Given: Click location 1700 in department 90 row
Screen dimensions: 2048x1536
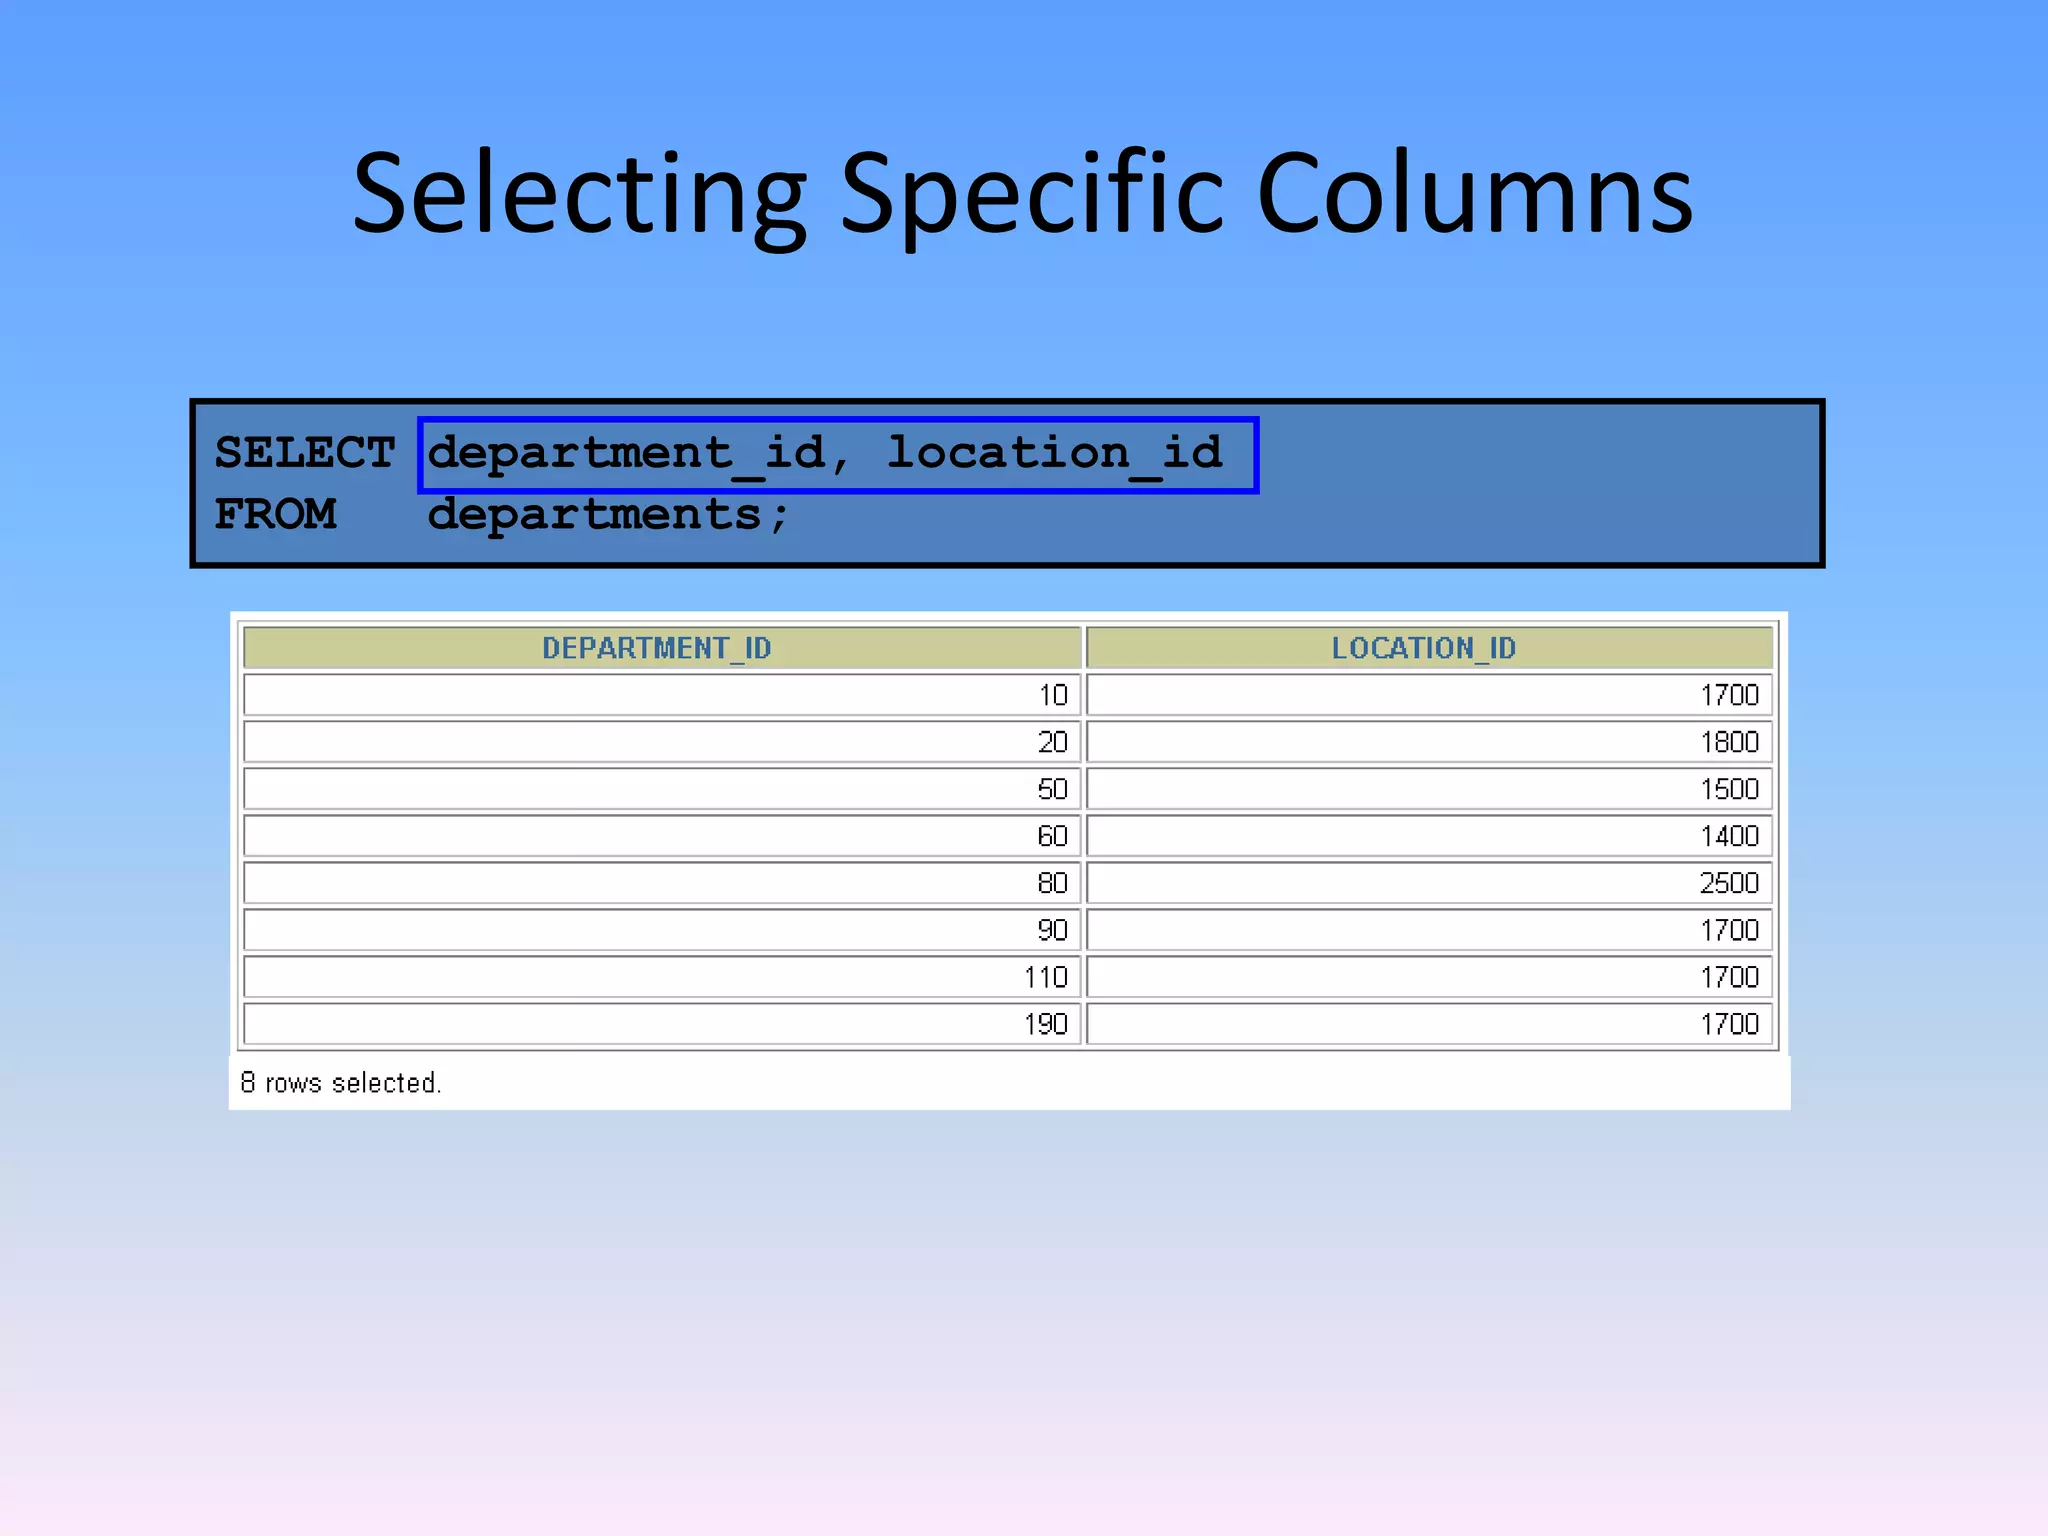Looking at the screenshot, I should click(x=1429, y=930).
